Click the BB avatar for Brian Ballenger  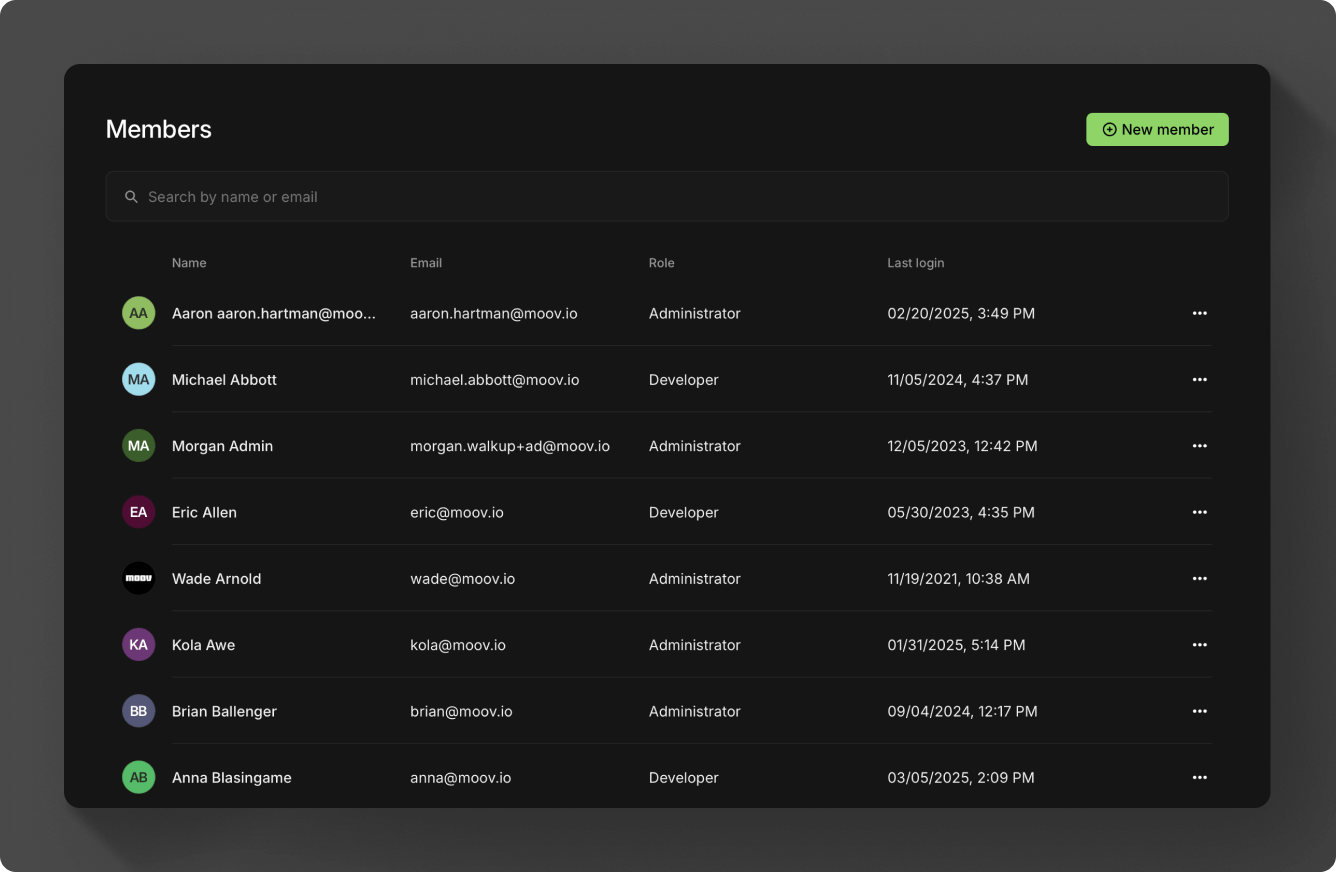tap(138, 711)
